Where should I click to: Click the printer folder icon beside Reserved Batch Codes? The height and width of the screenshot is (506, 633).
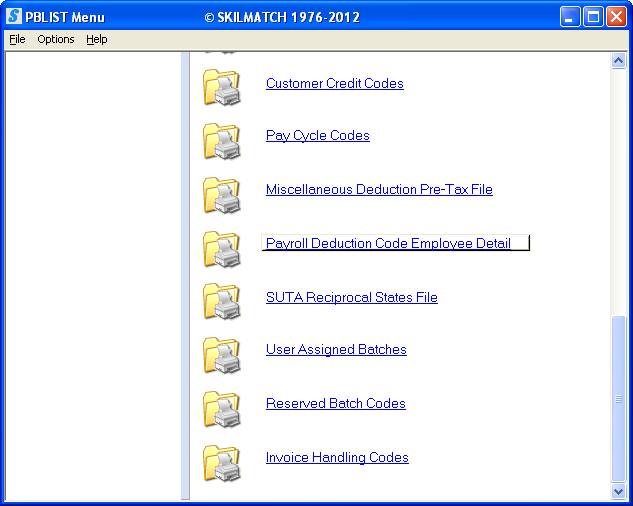pos(222,409)
